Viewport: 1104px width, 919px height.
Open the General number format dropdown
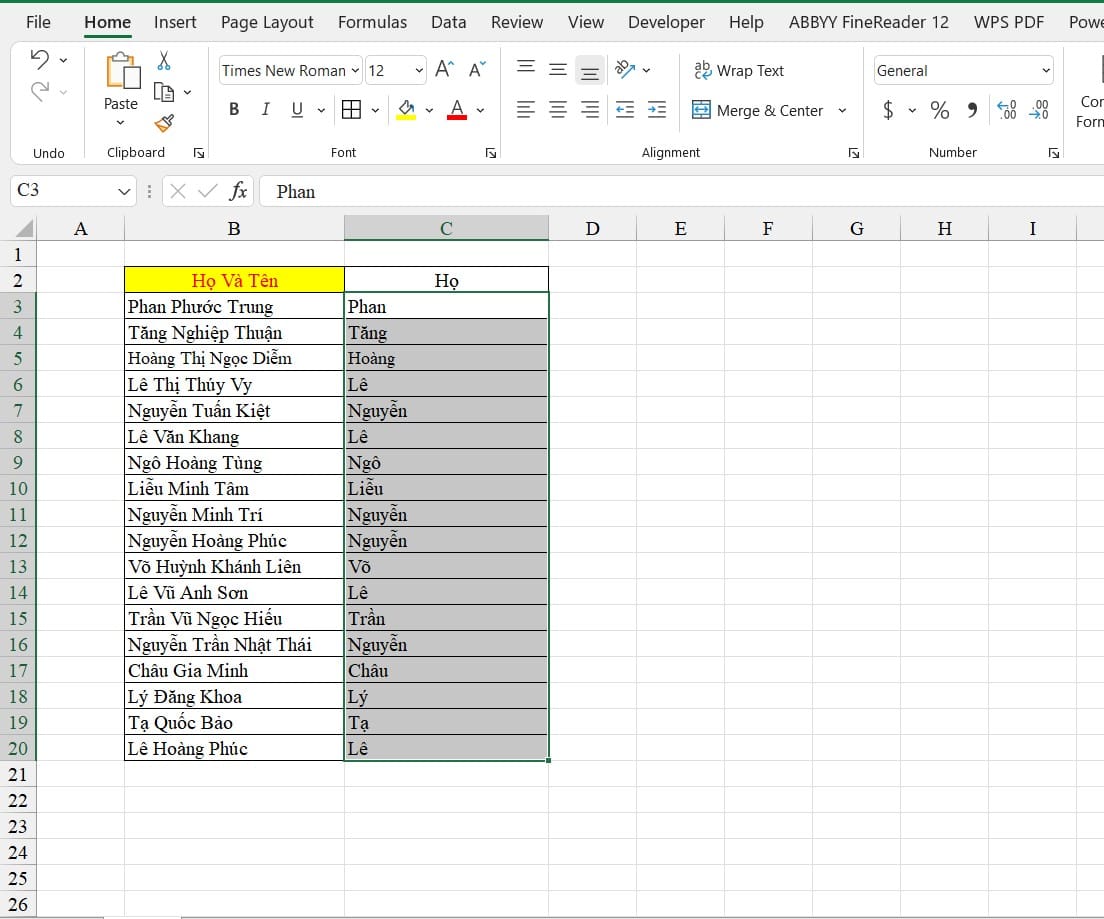(x=1046, y=70)
